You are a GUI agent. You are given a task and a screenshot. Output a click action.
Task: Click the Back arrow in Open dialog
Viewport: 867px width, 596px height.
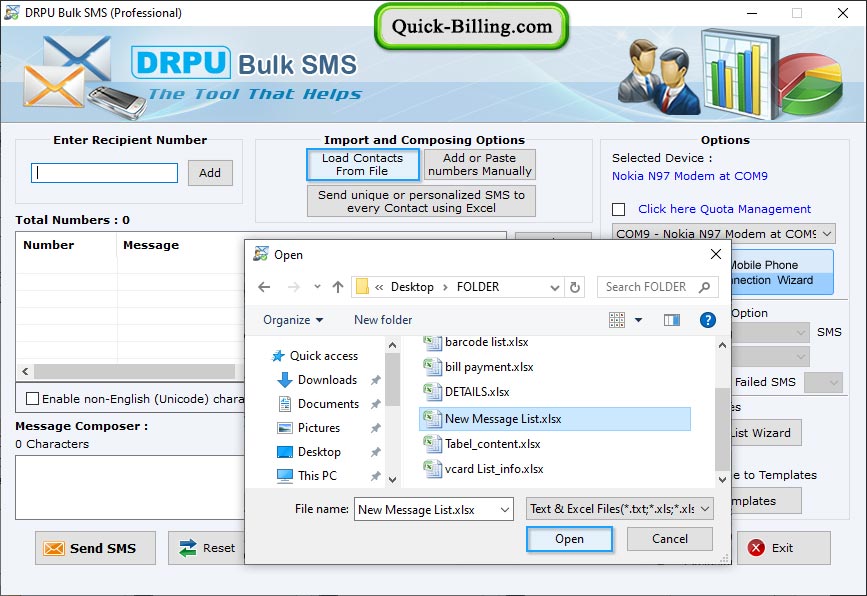(264, 287)
